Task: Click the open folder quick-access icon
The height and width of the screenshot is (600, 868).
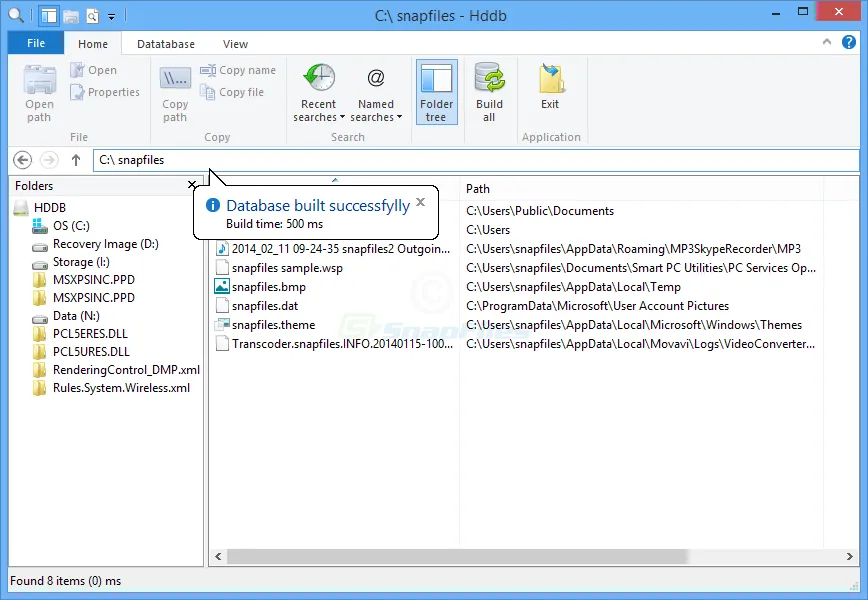Action: pos(71,16)
